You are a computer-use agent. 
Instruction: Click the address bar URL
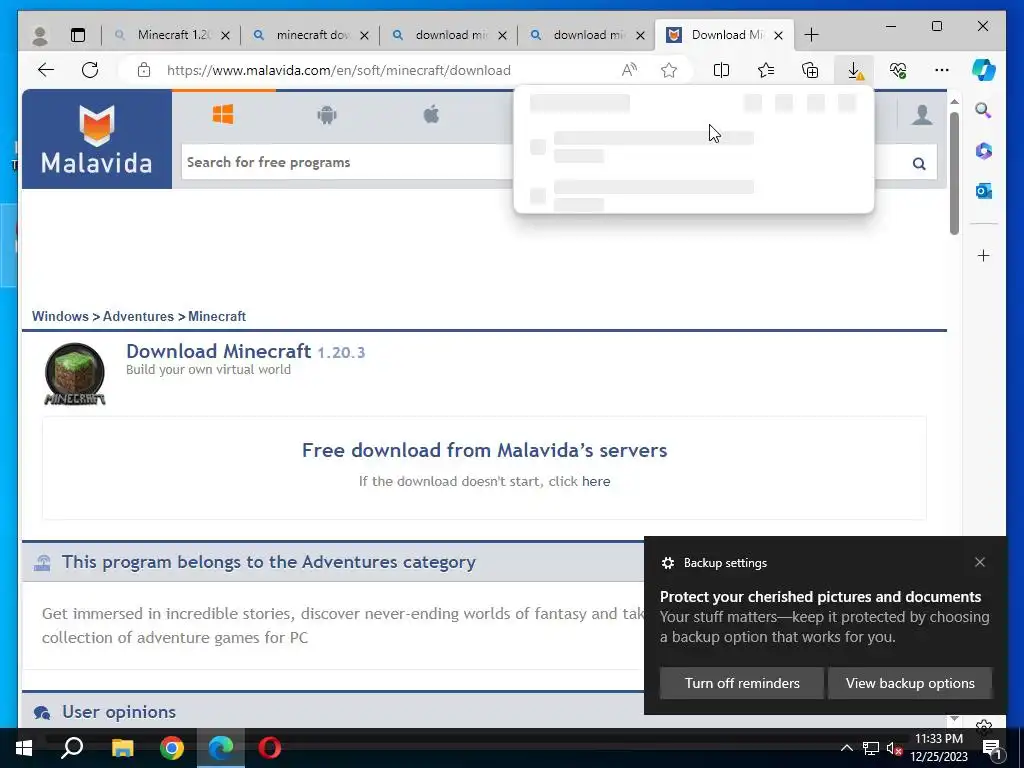pos(338,70)
